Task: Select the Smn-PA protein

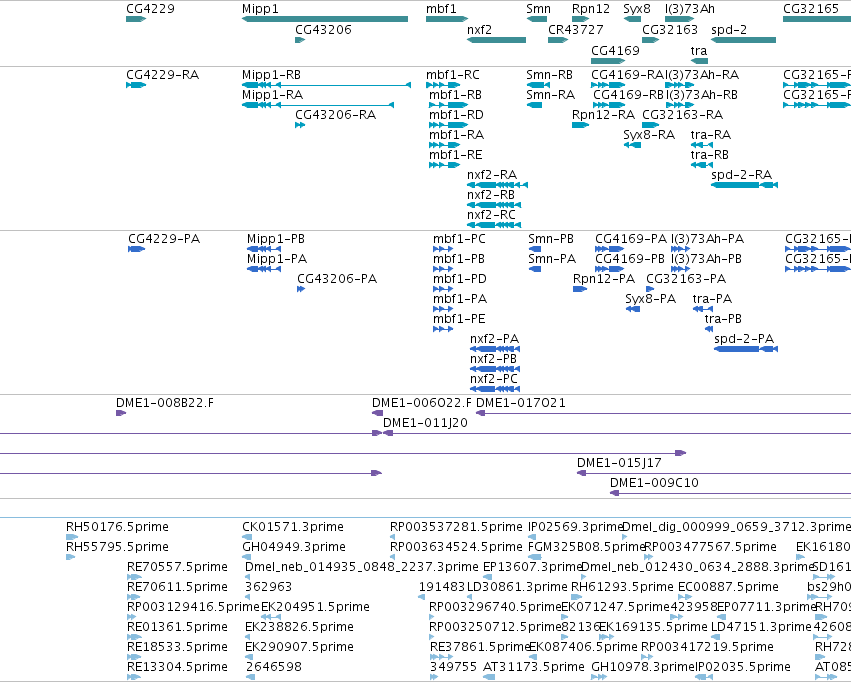Action: (535, 269)
